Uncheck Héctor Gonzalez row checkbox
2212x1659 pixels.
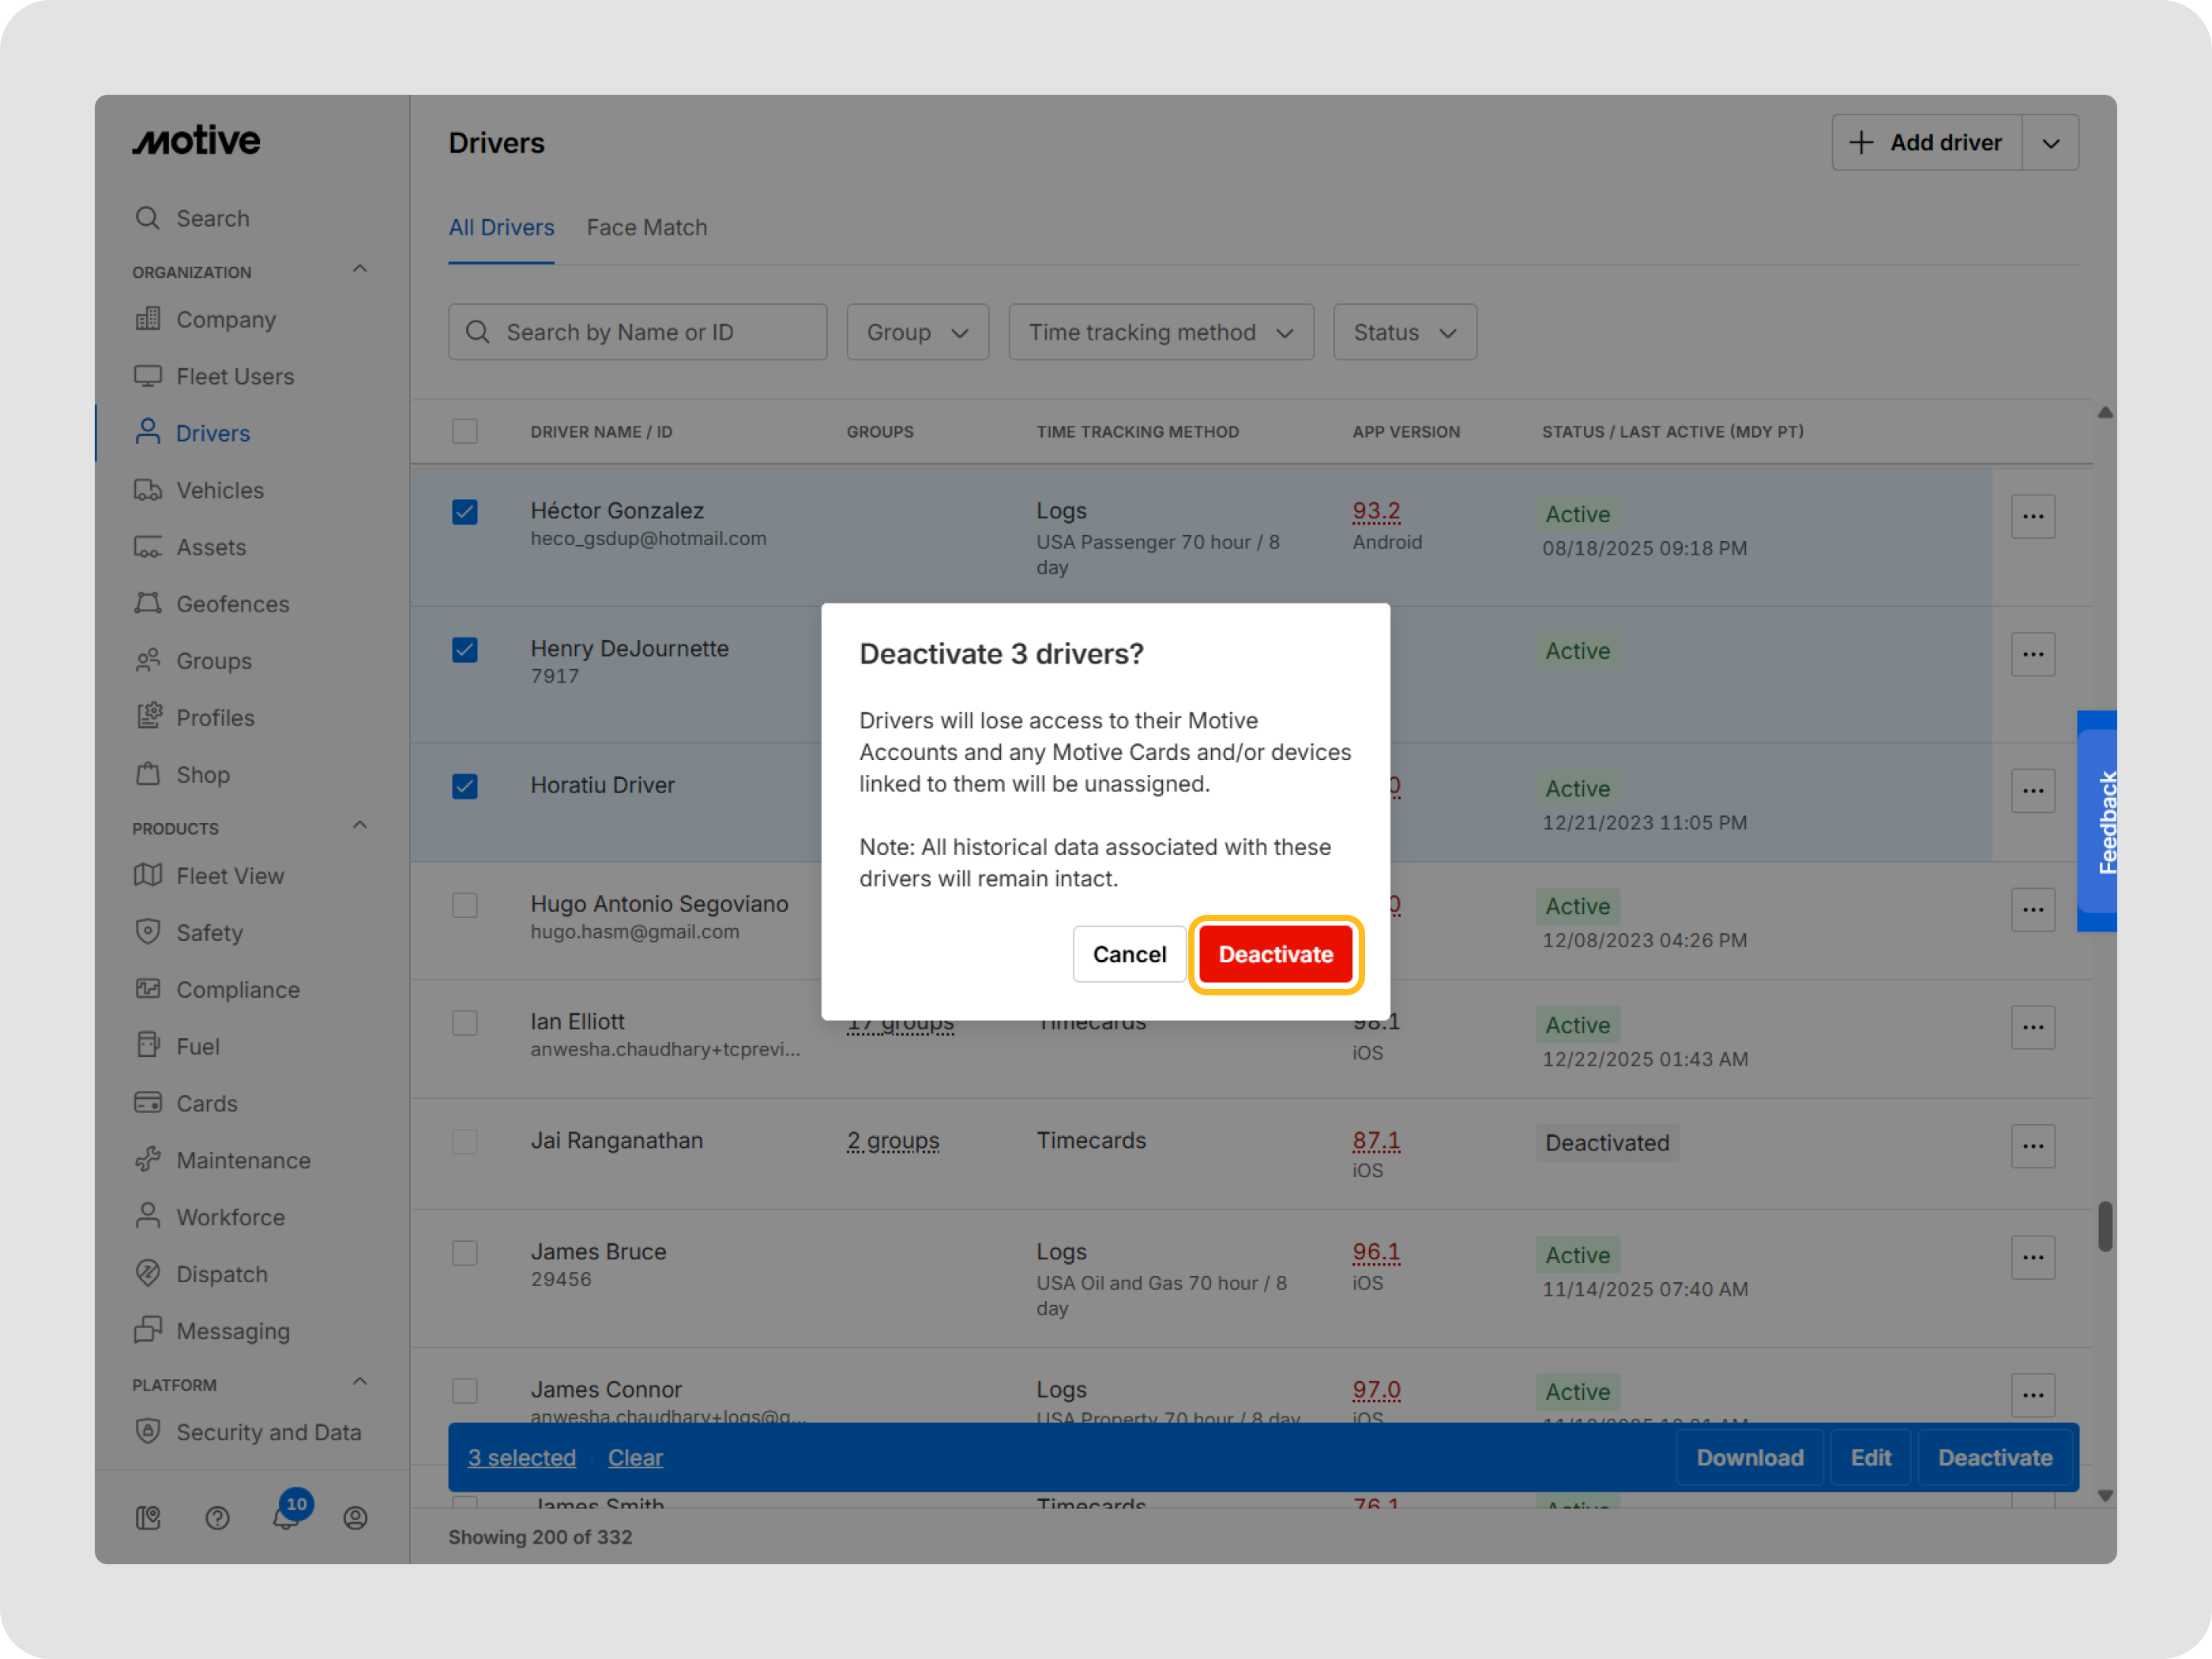(465, 512)
